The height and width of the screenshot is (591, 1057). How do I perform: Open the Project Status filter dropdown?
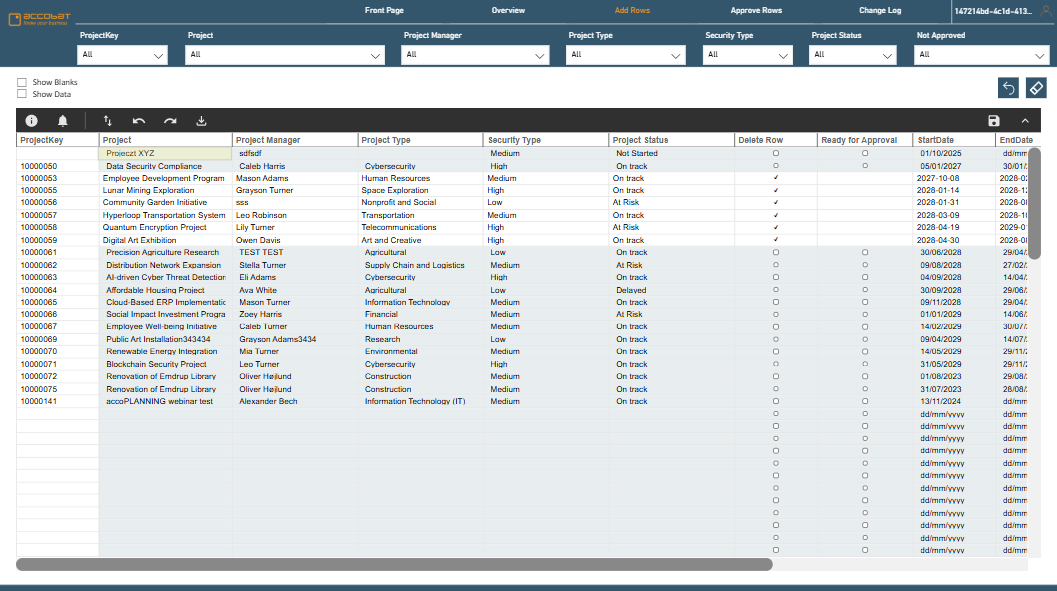(x=853, y=55)
